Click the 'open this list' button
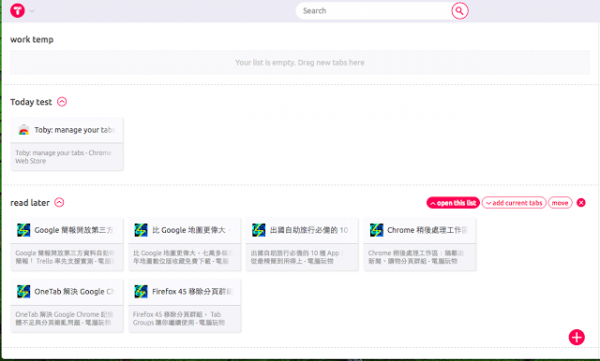 453,203
